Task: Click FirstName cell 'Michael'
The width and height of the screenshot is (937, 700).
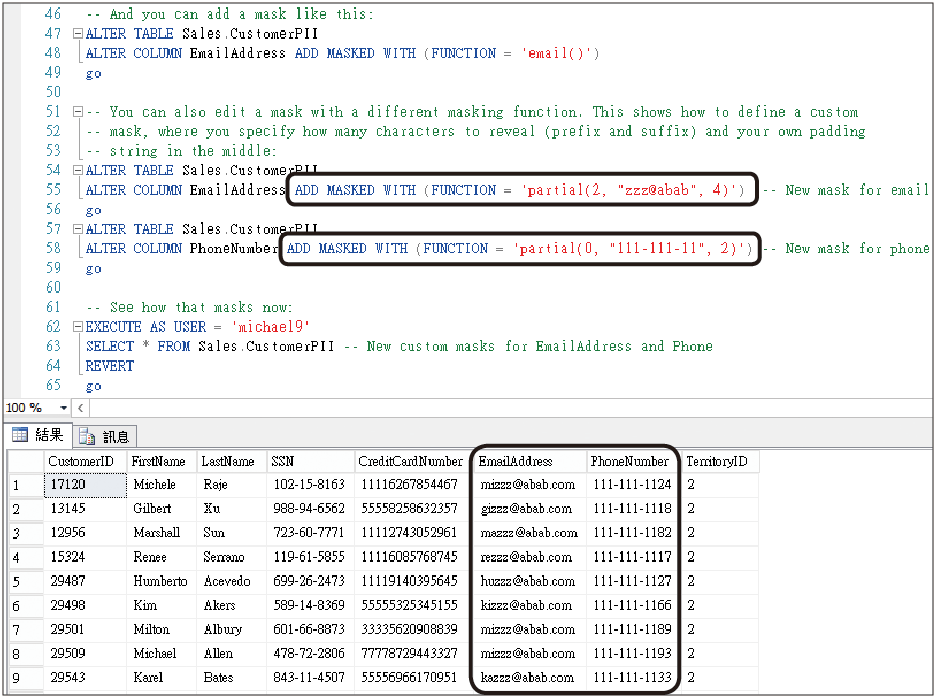Action: click(161, 653)
